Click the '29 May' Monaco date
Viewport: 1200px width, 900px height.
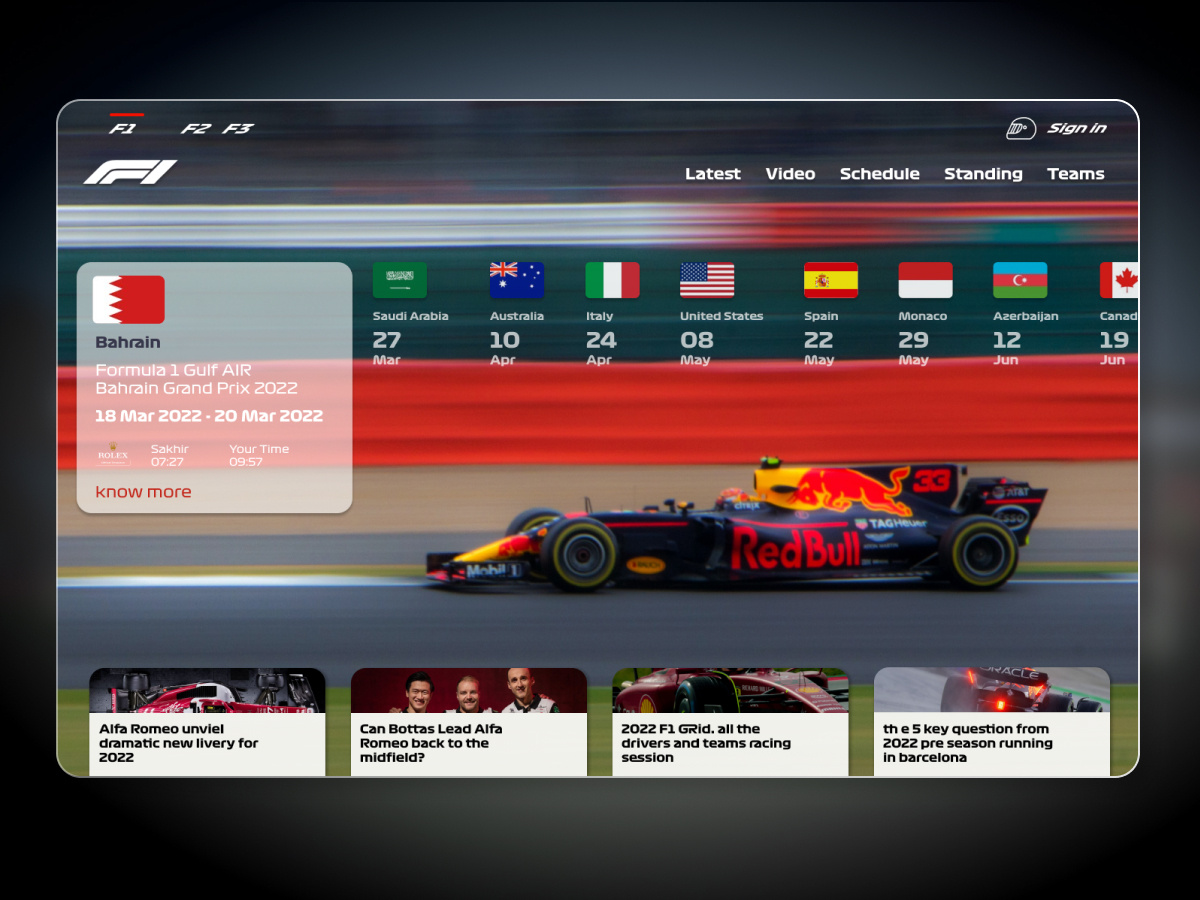click(914, 347)
